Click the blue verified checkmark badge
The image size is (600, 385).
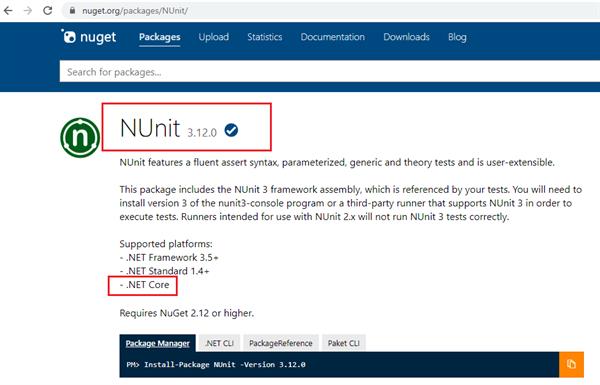(x=231, y=131)
